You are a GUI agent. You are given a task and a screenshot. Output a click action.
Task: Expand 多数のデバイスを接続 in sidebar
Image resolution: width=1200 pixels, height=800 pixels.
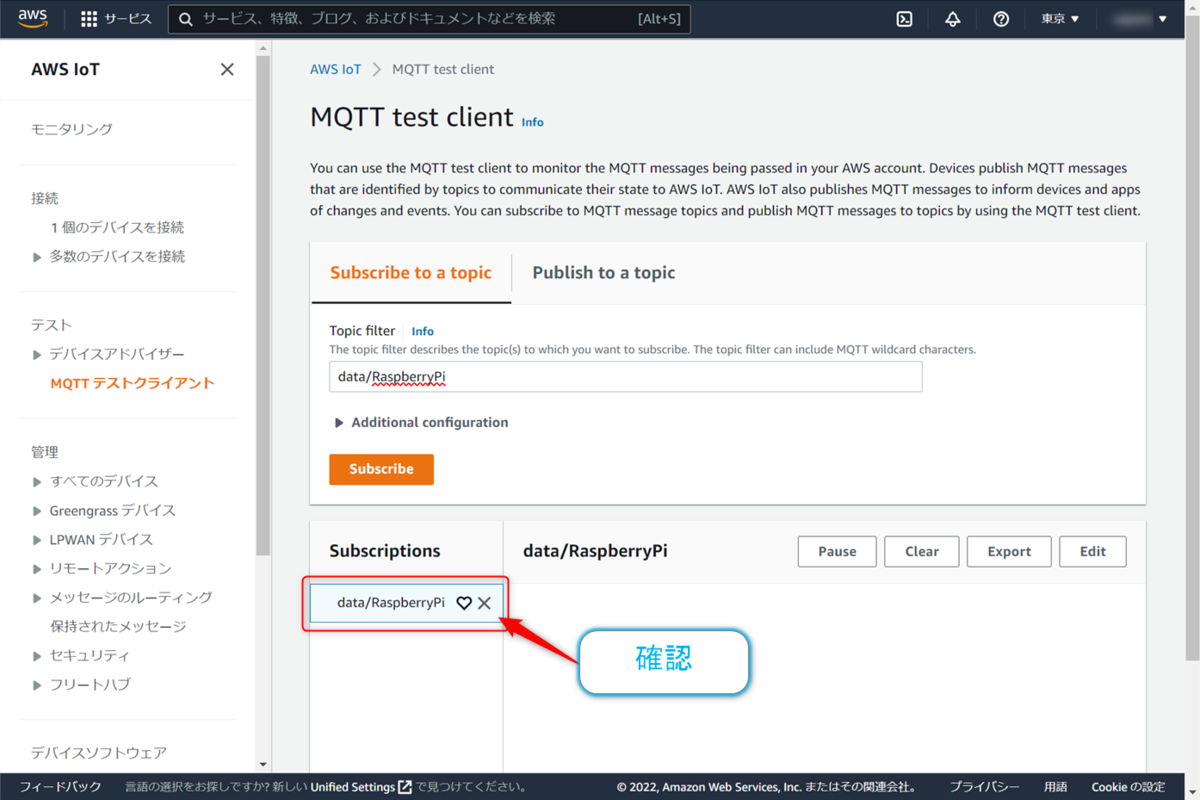pos(38,257)
